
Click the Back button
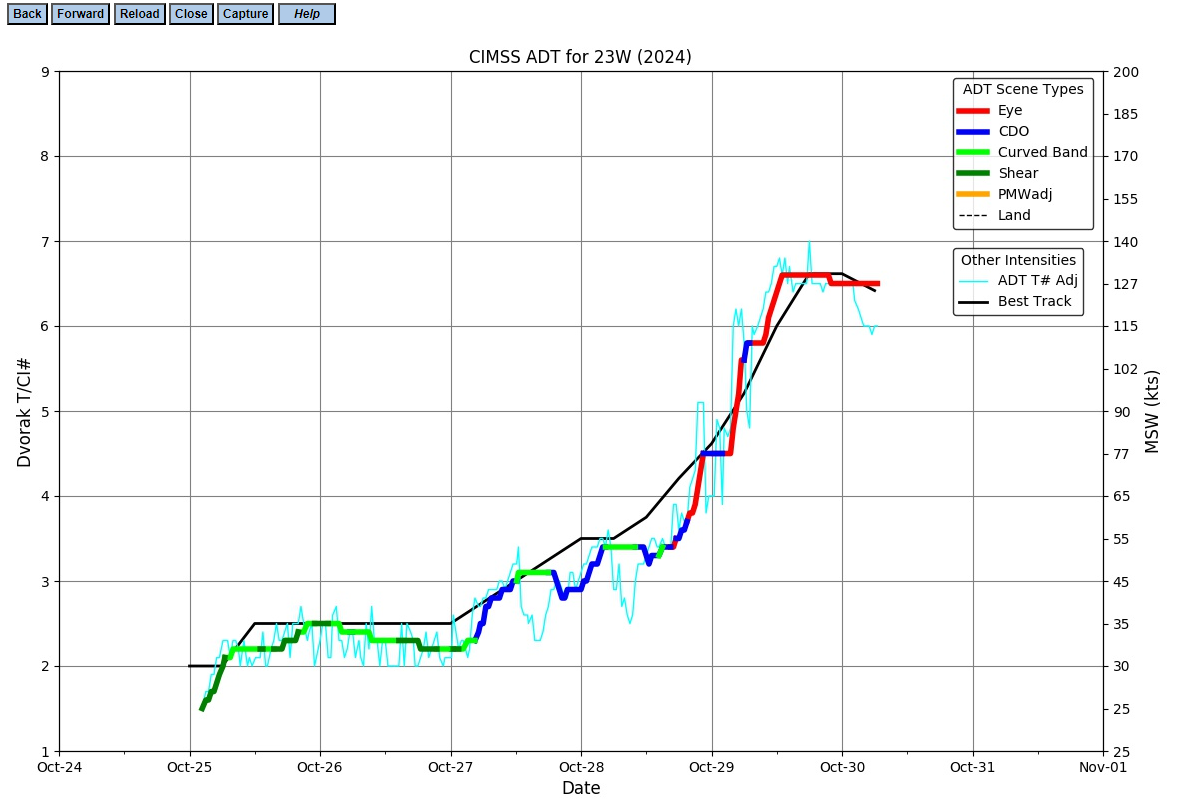28,14
